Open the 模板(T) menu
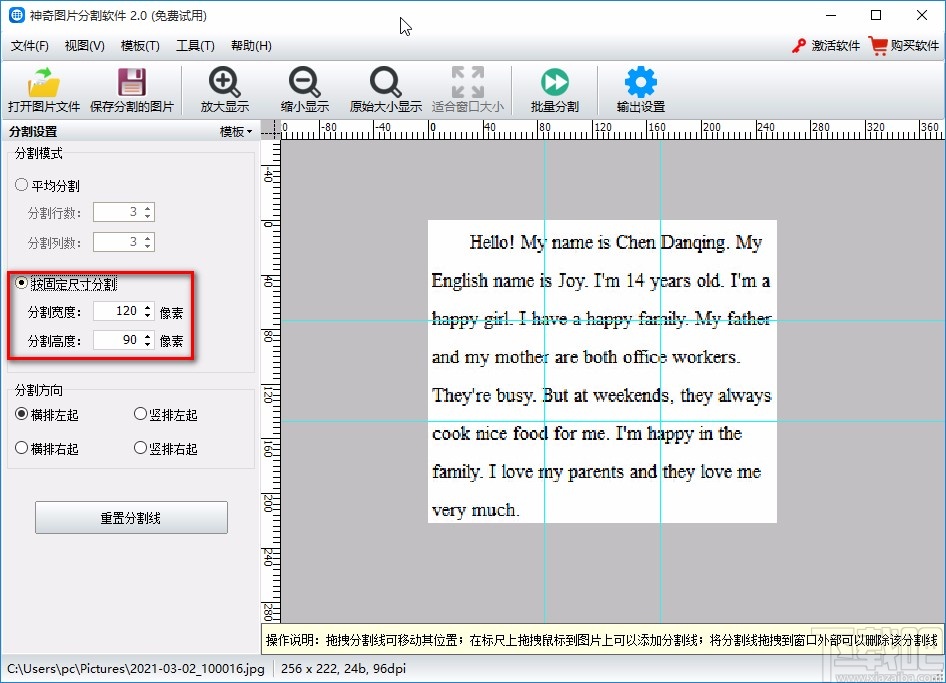This screenshot has height=683, width=946. click(x=140, y=46)
